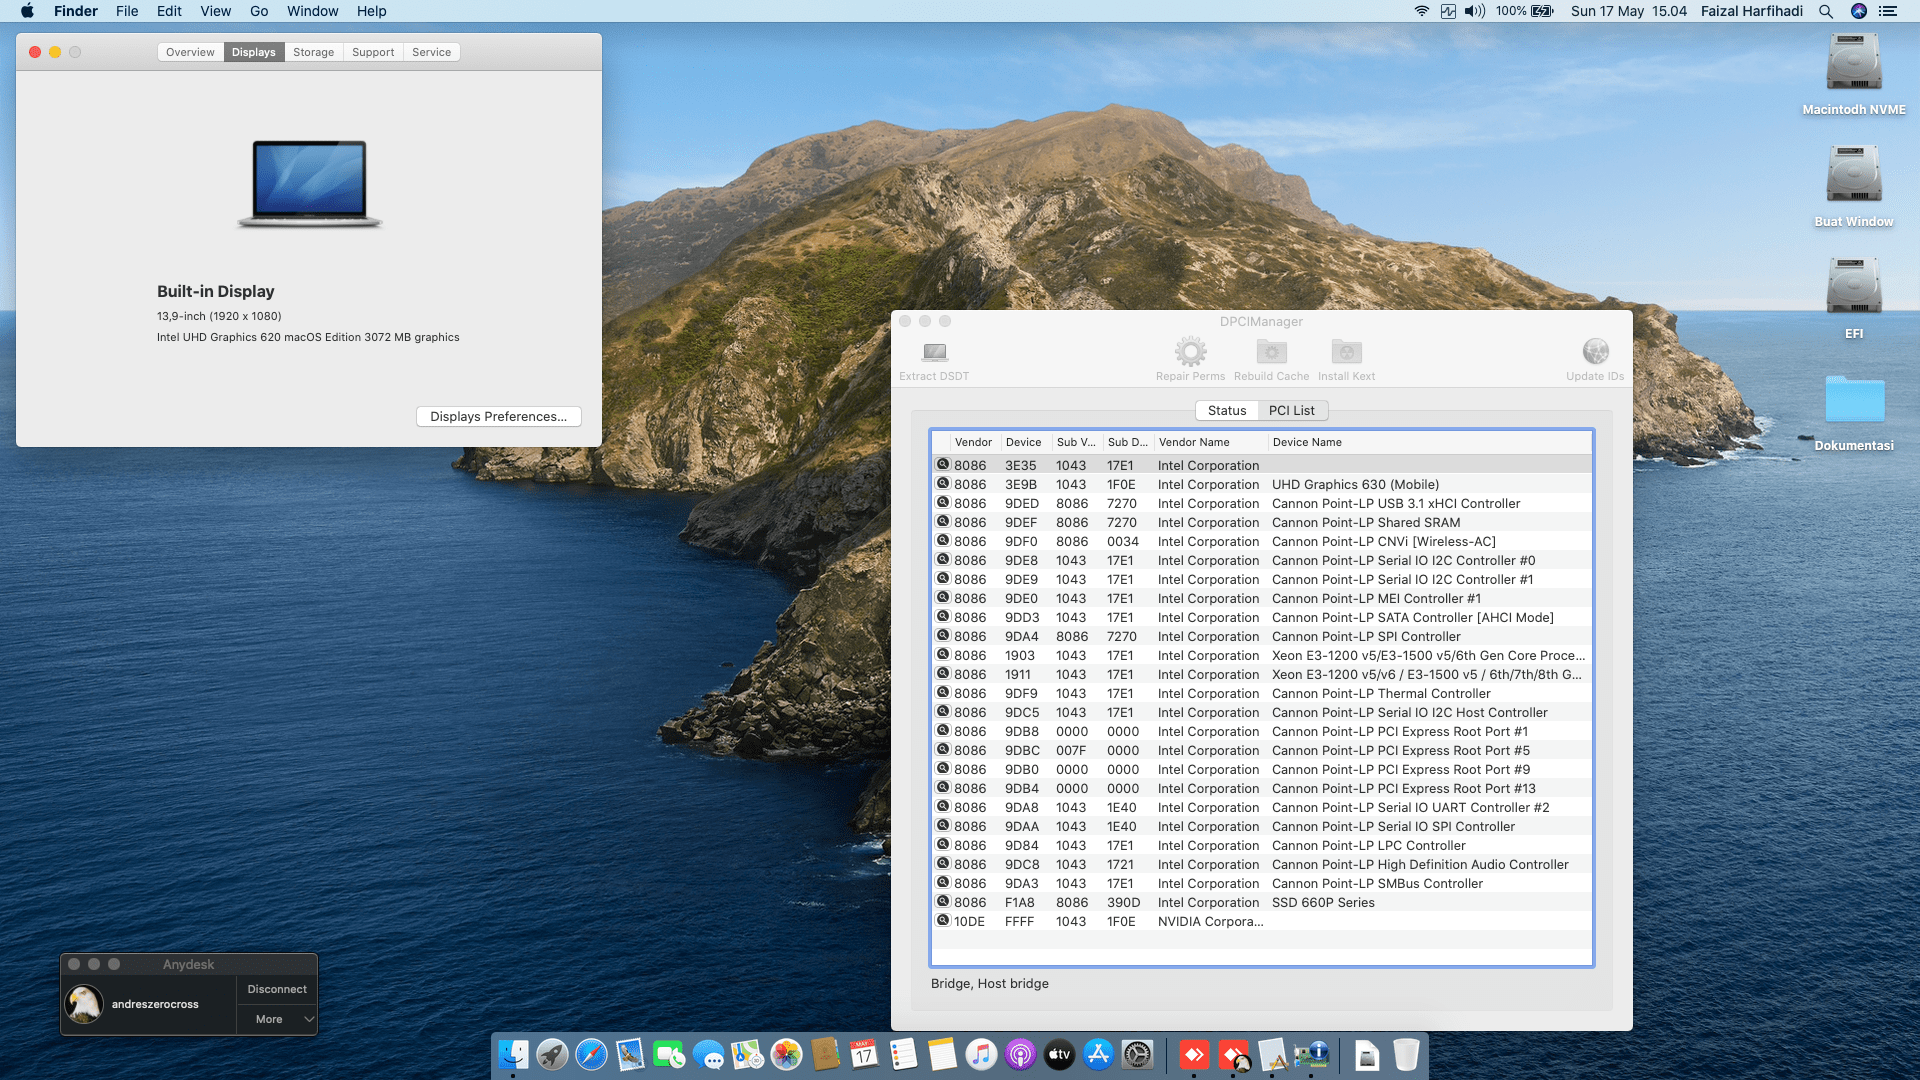This screenshot has width=1920, height=1080.
Task: Click the Displays Preferences button
Action: click(498, 417)
